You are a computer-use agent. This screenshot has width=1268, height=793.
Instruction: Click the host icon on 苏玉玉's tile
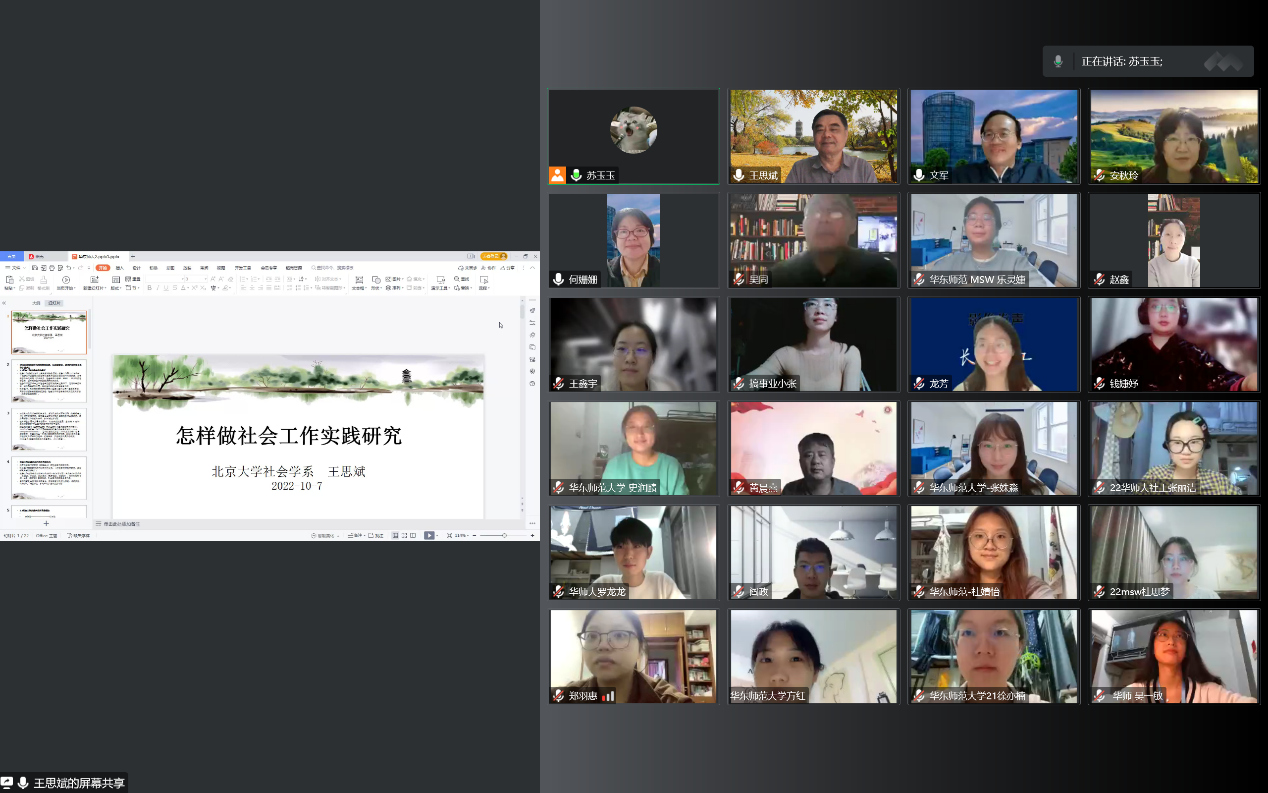[557, 175]
